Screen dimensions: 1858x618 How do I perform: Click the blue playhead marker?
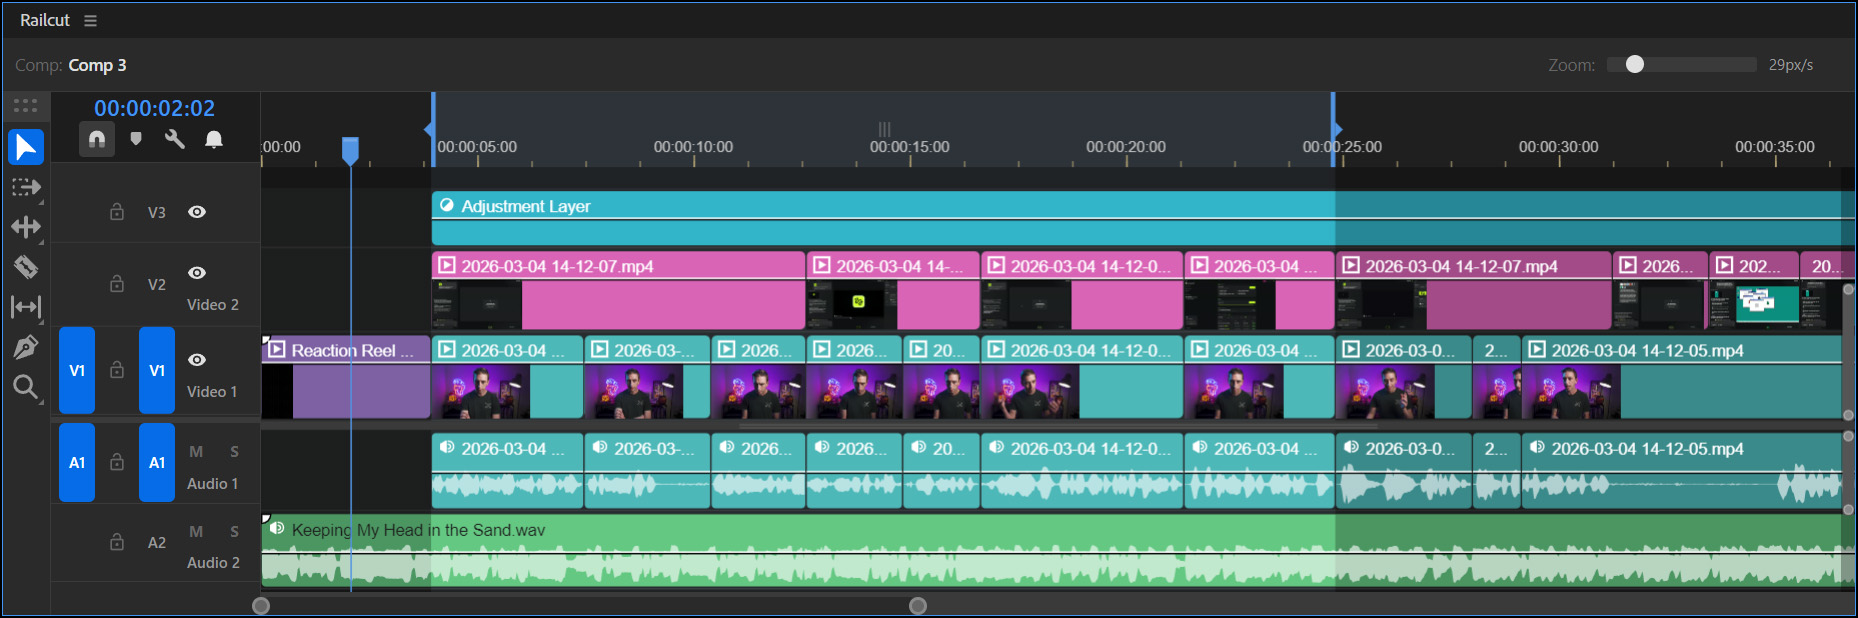[350, 150]
